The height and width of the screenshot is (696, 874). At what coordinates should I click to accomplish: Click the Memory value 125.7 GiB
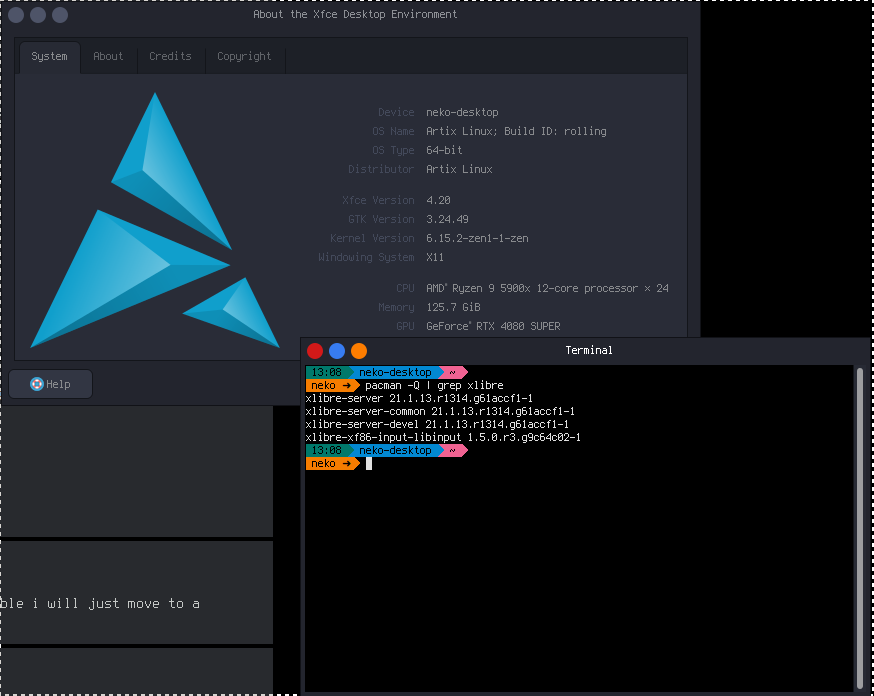[453, 308]
